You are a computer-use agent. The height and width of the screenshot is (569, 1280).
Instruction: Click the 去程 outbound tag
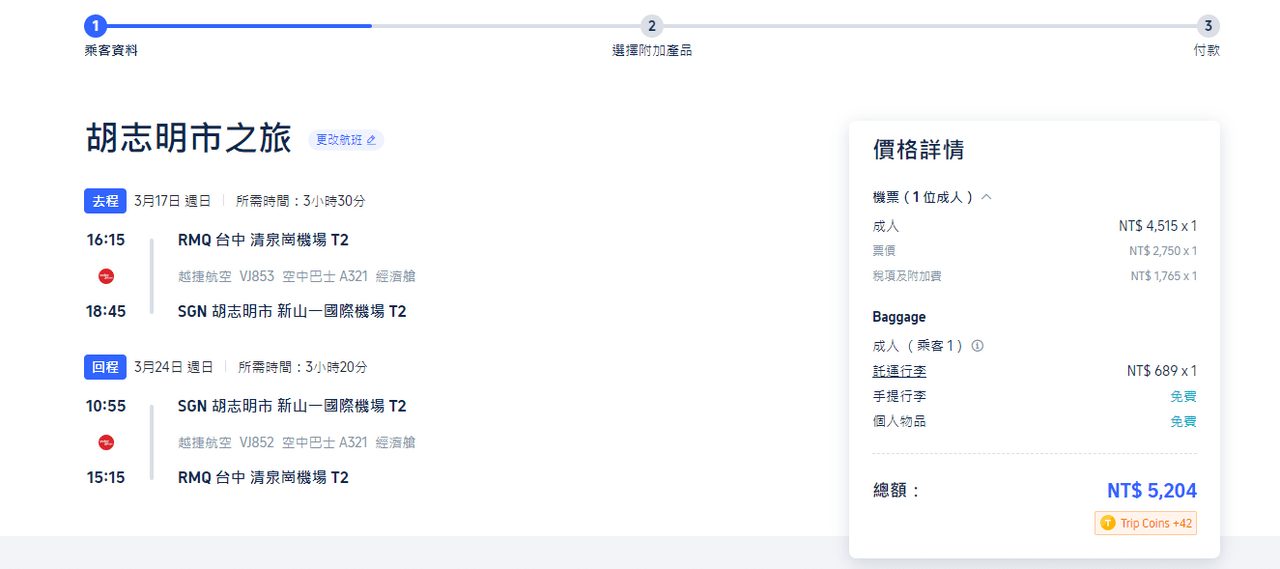(105, 201)
